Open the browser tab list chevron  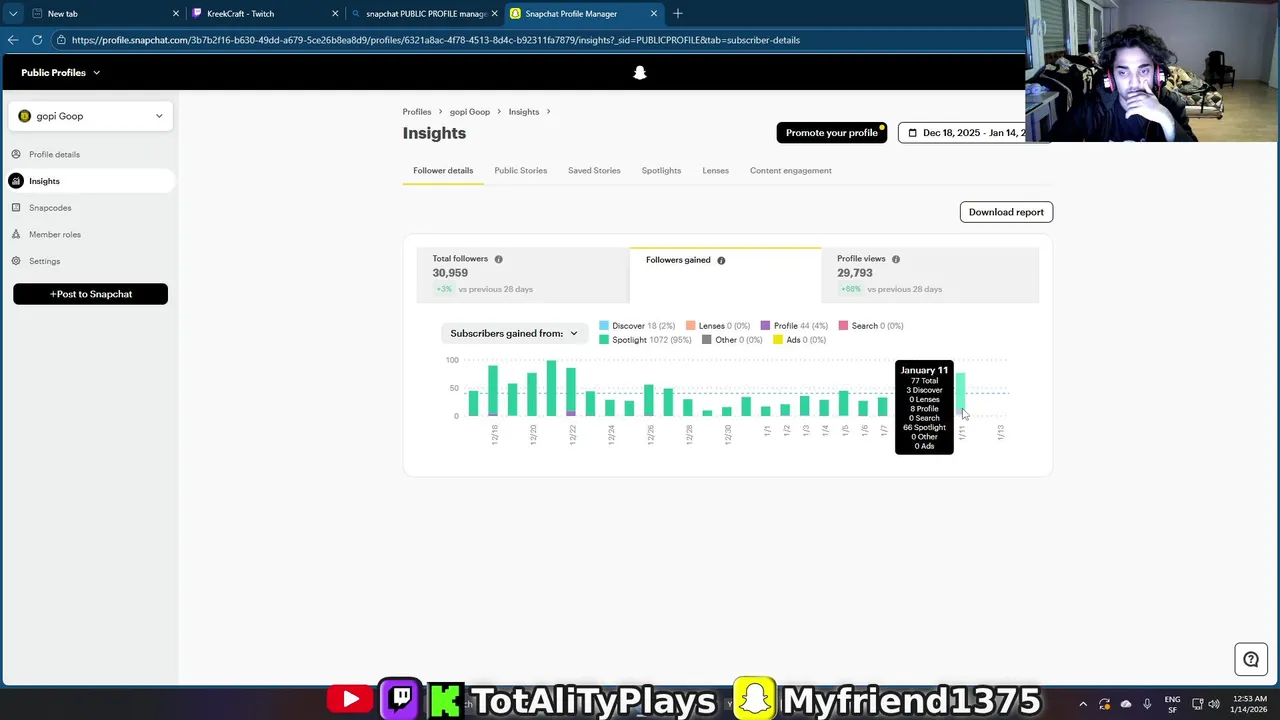[12, 14]
